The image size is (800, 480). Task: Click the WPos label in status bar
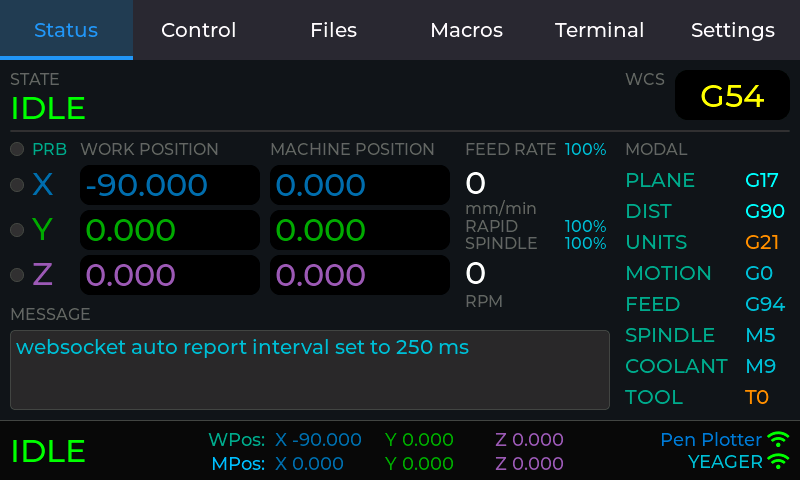(237, 439)
